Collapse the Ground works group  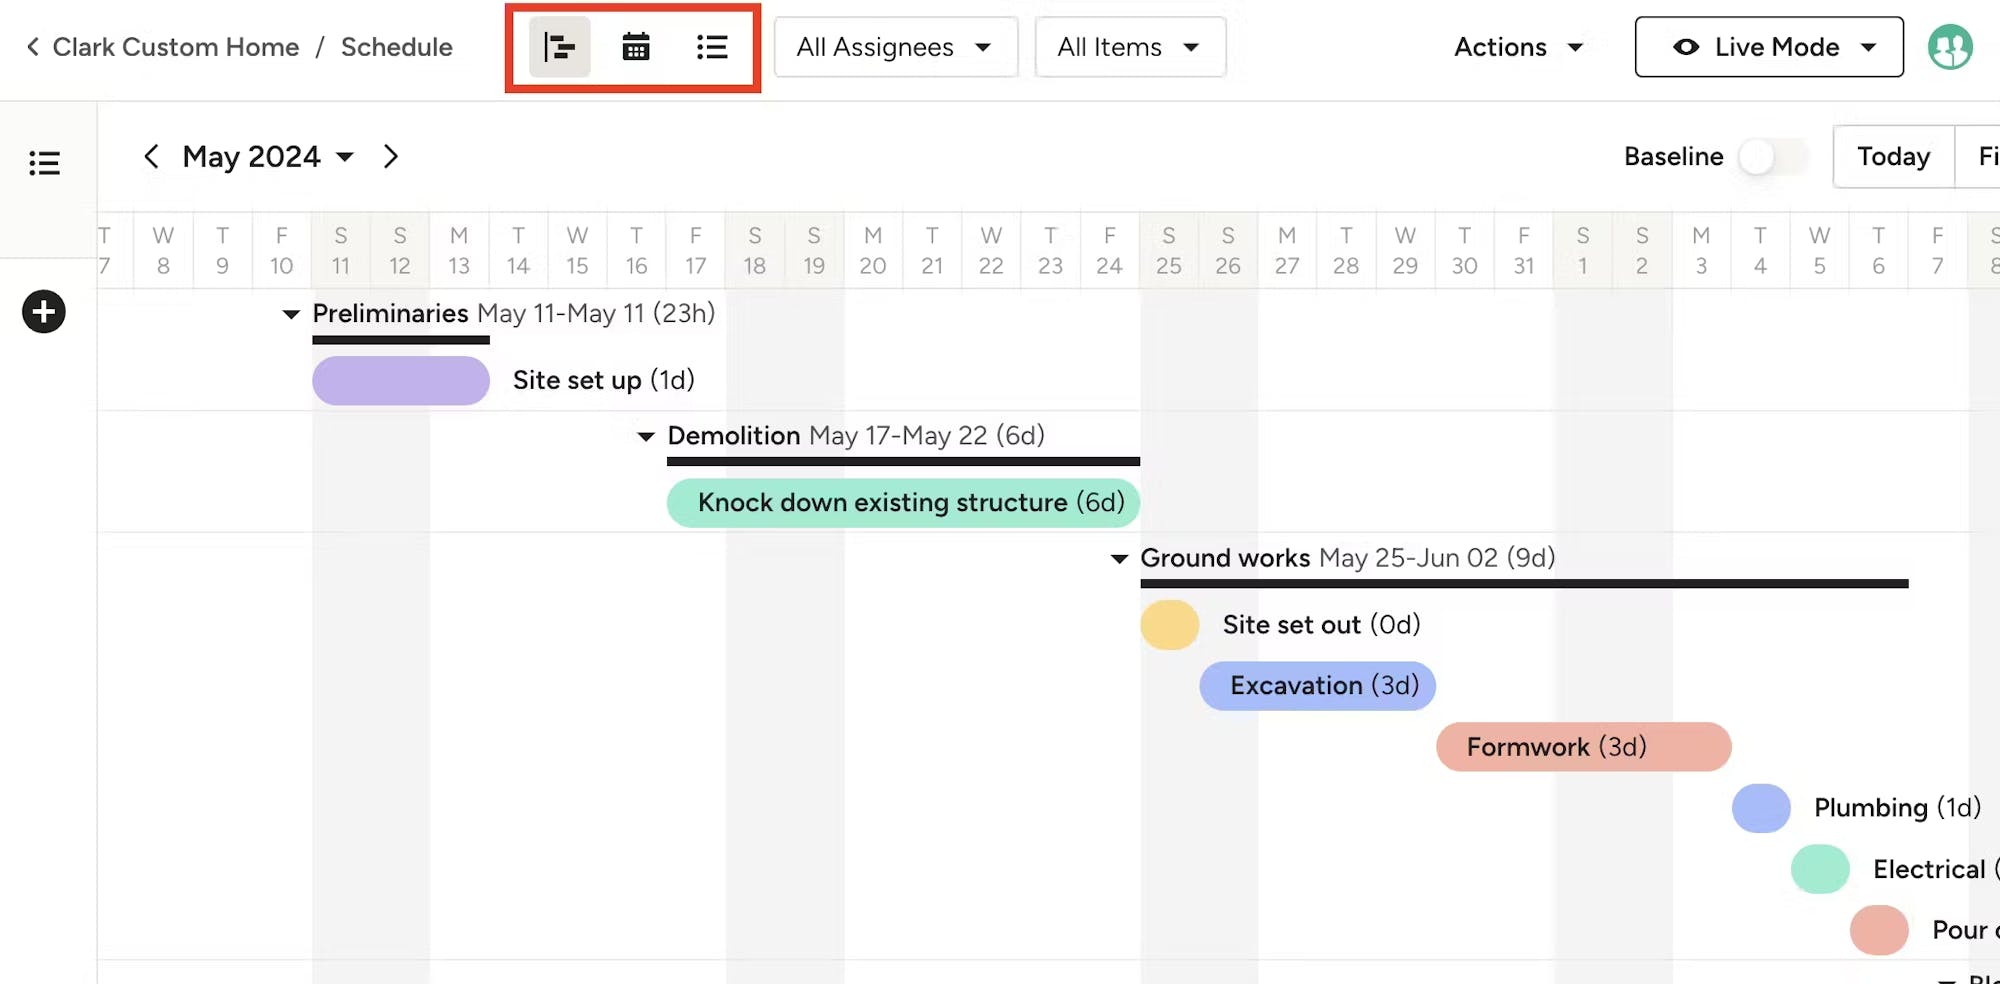click(1120, 558)
